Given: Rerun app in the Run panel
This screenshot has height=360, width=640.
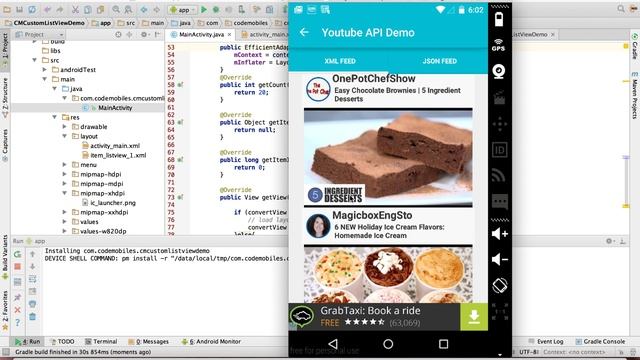Looking at the screenshot, I should [x=17, y=254].
